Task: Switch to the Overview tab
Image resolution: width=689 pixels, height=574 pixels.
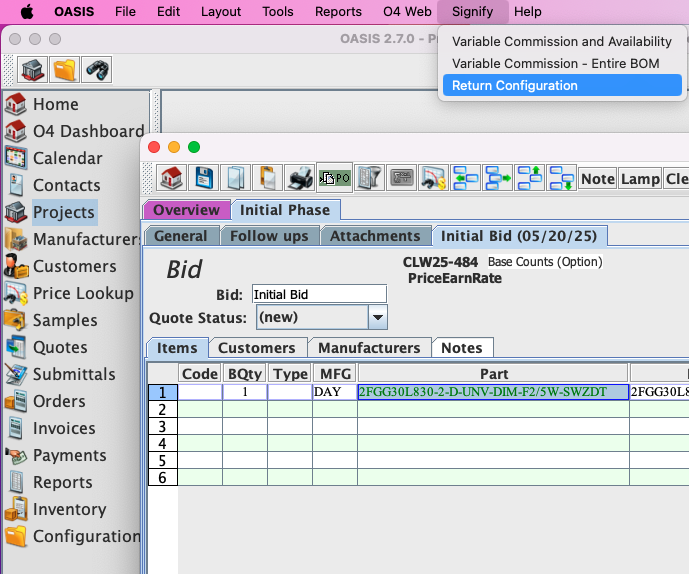Action: click(186, 210)
